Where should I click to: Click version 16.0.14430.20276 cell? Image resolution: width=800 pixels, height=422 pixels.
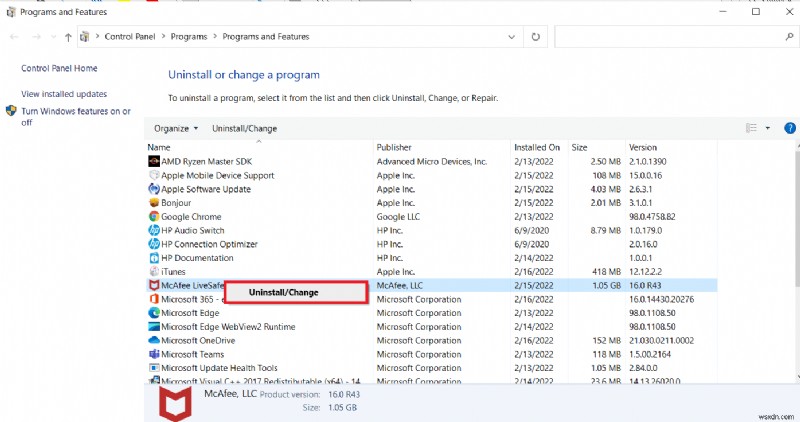tap(661, 300)
